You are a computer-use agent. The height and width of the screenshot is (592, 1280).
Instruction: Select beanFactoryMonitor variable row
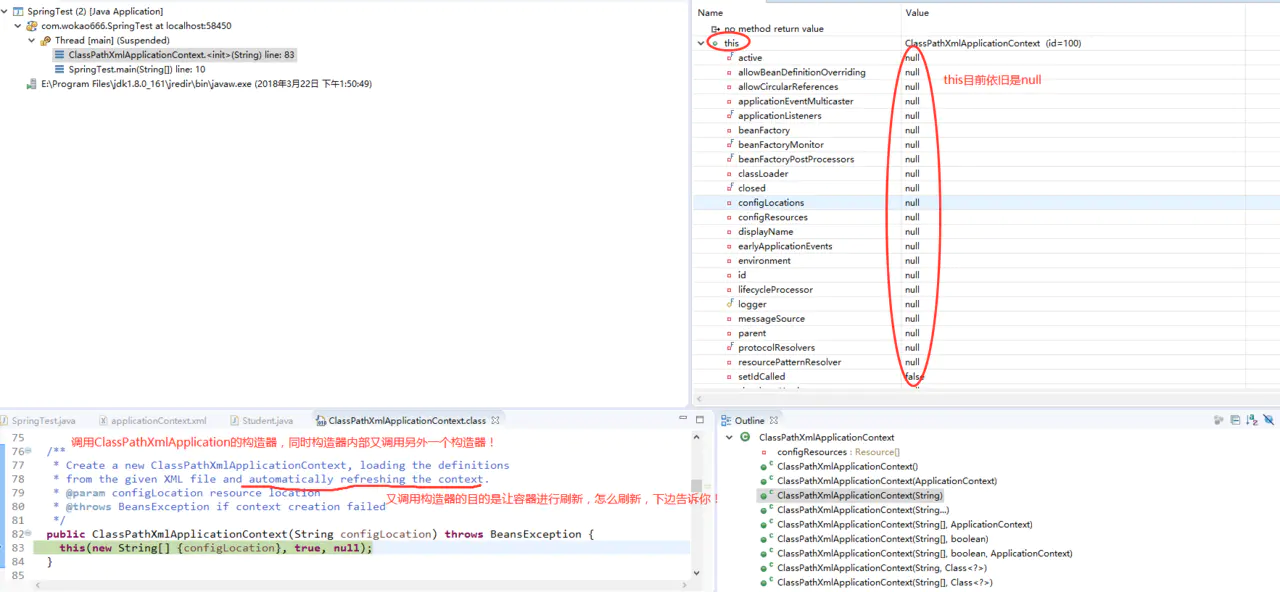pos(781,145)
